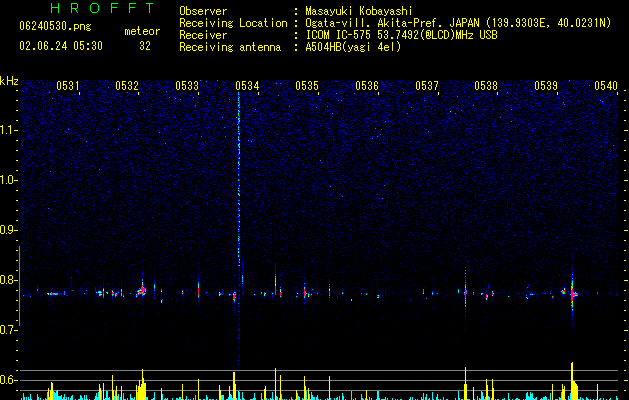The image size is (629, 400).
Task: Click the 1.1 kHz axis label
Action: coord(7,130)
